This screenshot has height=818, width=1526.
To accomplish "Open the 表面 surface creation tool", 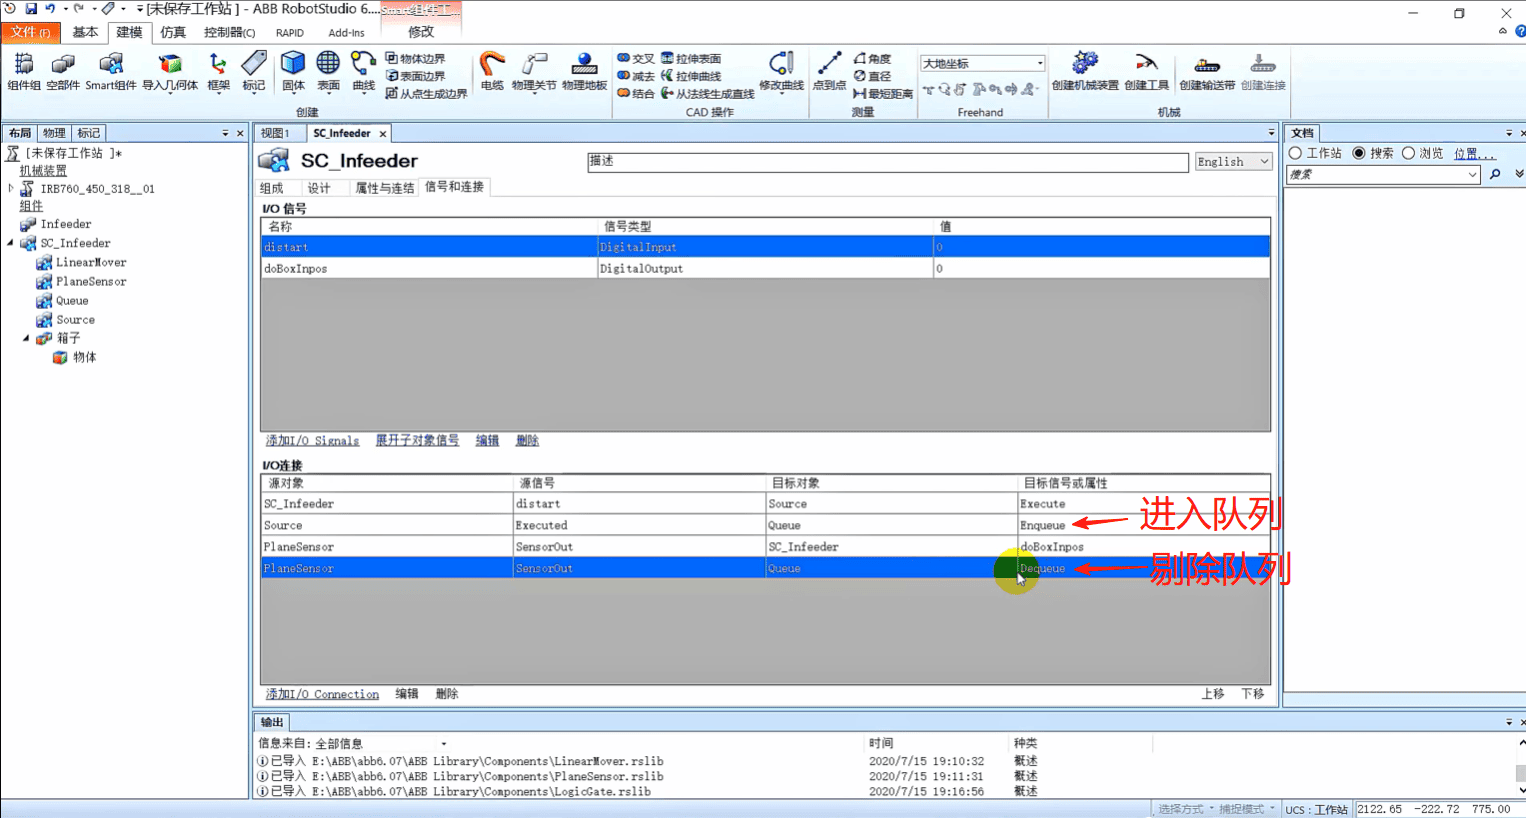I will click(x=328, y=72).
